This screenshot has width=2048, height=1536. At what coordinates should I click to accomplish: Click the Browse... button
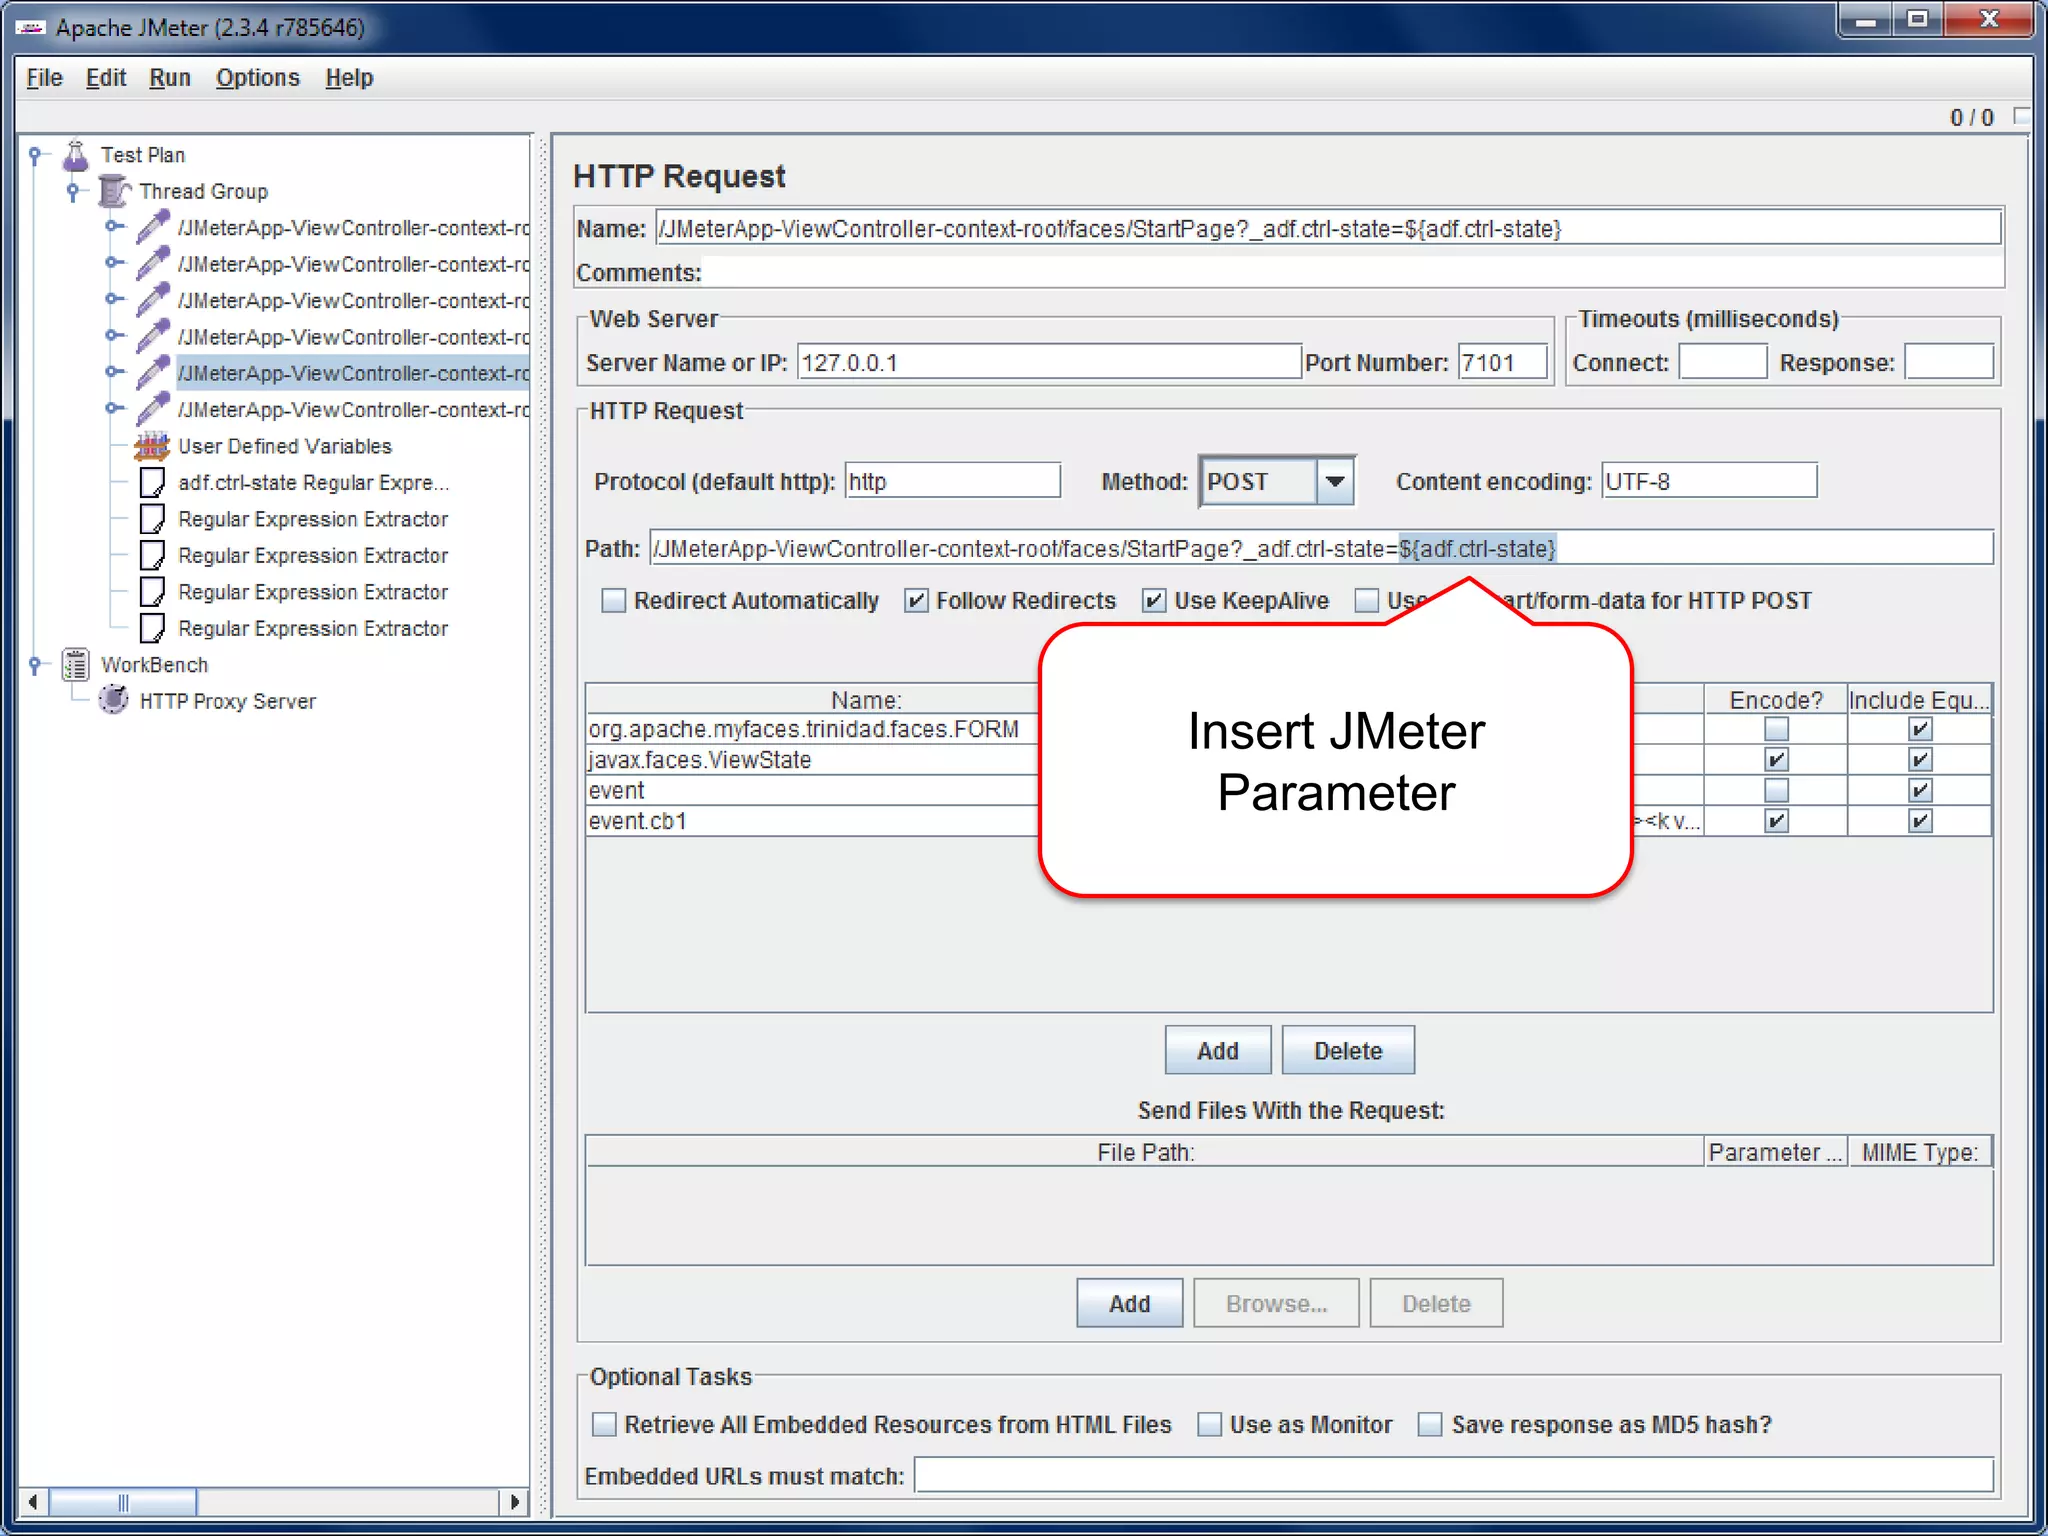(1276, 1303)
